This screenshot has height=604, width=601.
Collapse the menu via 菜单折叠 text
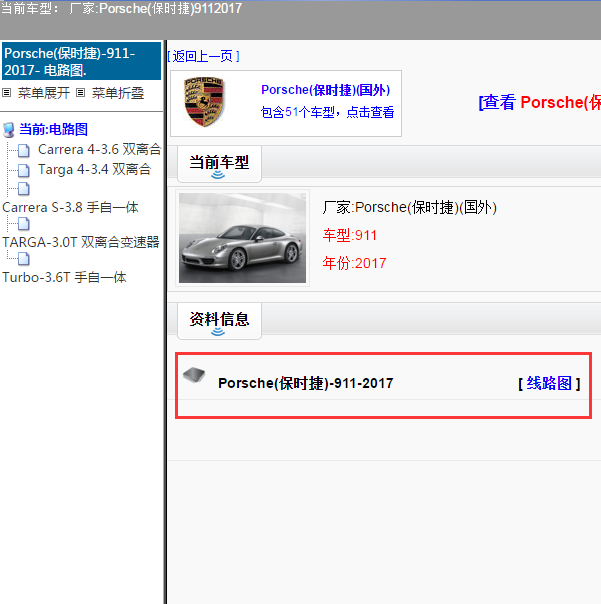coord(118,93)
